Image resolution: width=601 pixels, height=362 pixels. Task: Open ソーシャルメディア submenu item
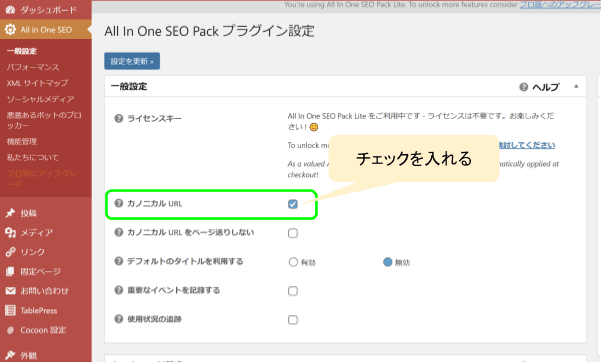tap(41, 99)
